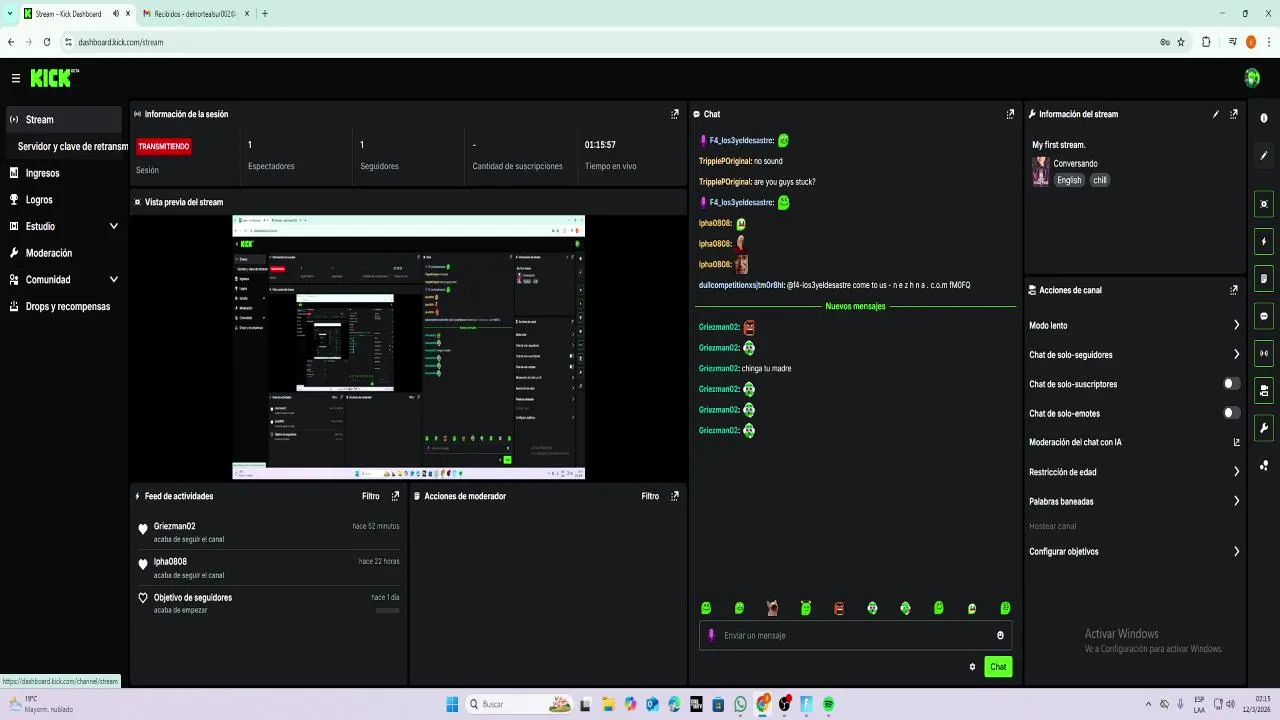Go to Ingresos in sidebar
Image resolution: width=1280 pixels, height=720 pixels.
(x=64, y=173)
